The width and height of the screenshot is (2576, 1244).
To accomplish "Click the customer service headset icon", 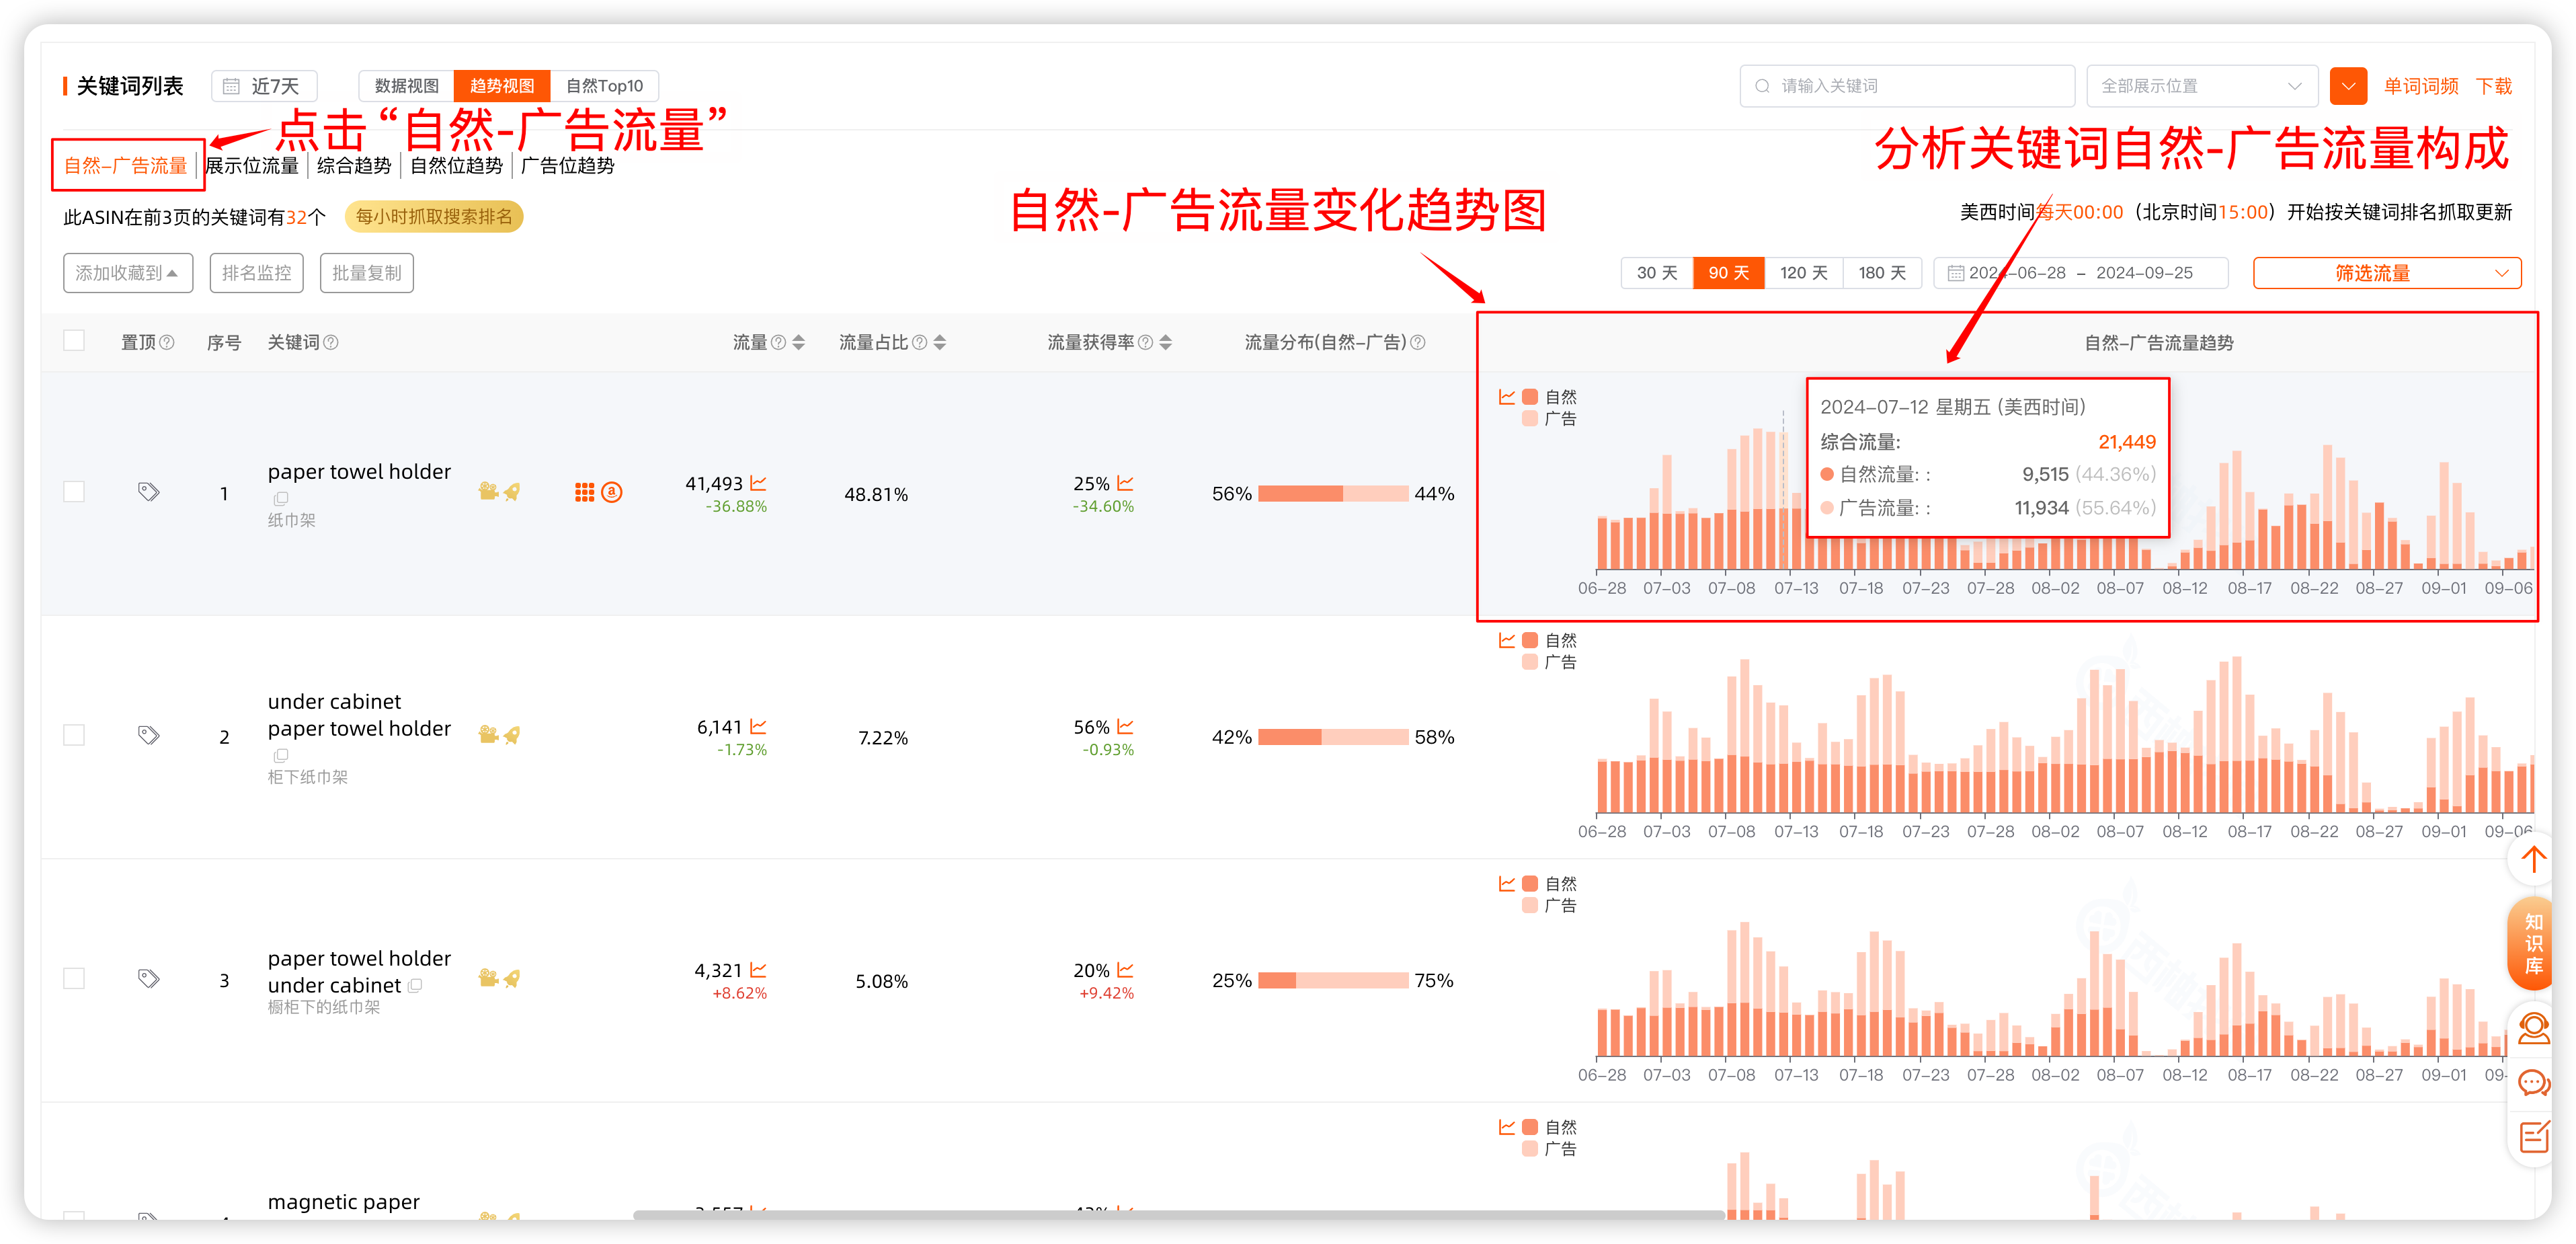I will click(2533, 1028).
